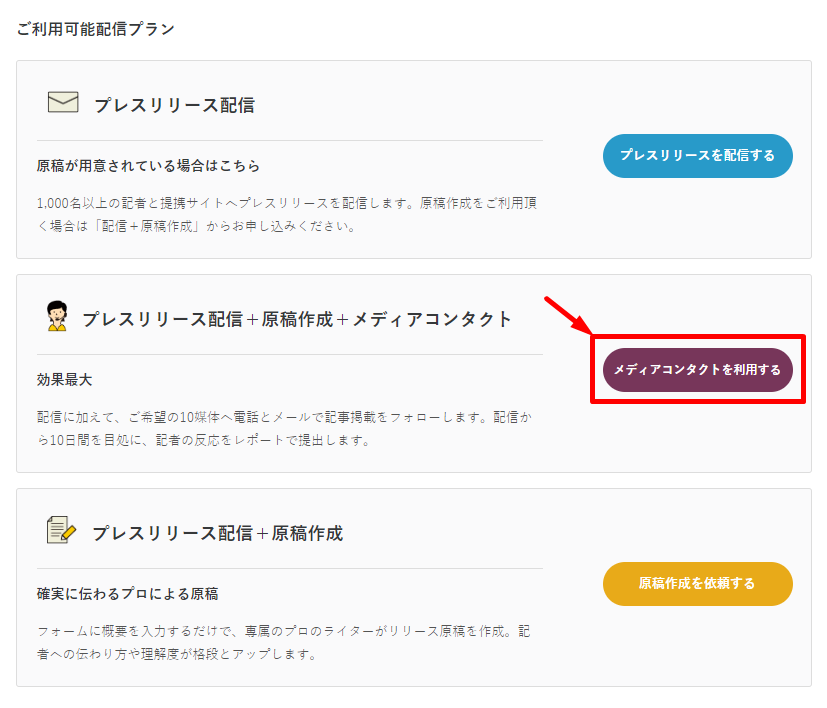Click the blue プレスリリースを配信する button
This screenshot has height=708, width=827.
(697, 156)
